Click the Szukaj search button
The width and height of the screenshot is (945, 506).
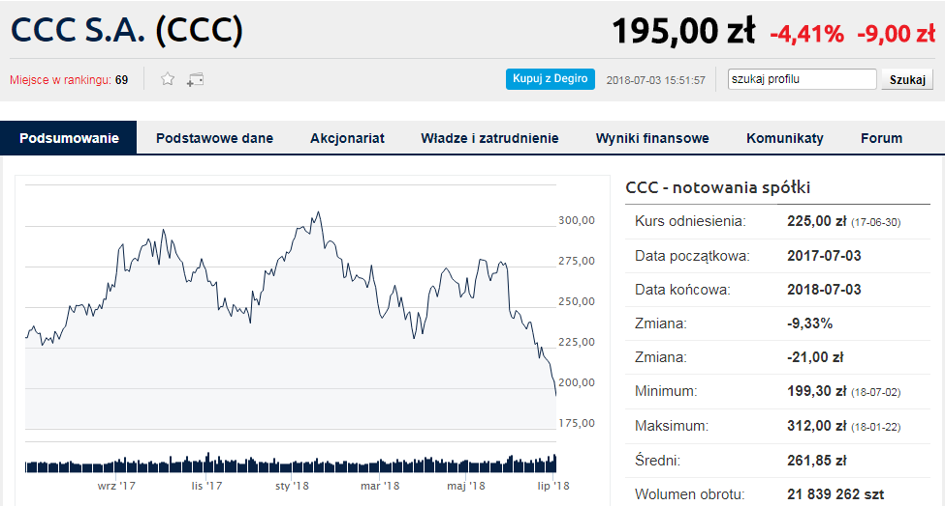coord(907,80)
